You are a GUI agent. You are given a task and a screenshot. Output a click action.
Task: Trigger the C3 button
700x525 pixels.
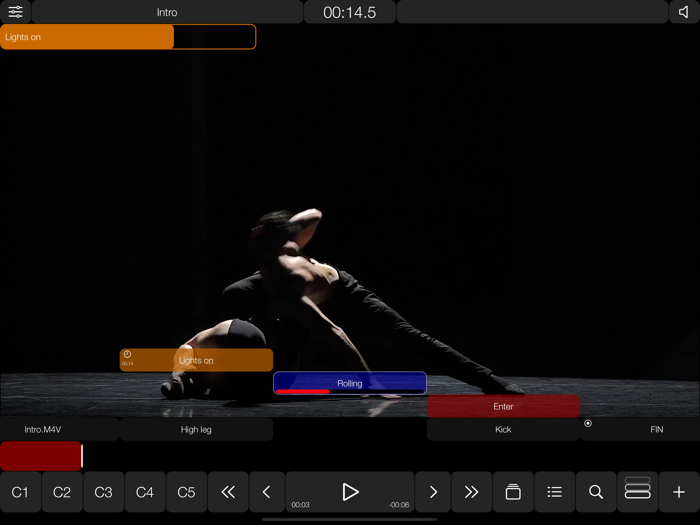(x=103, y=492)
